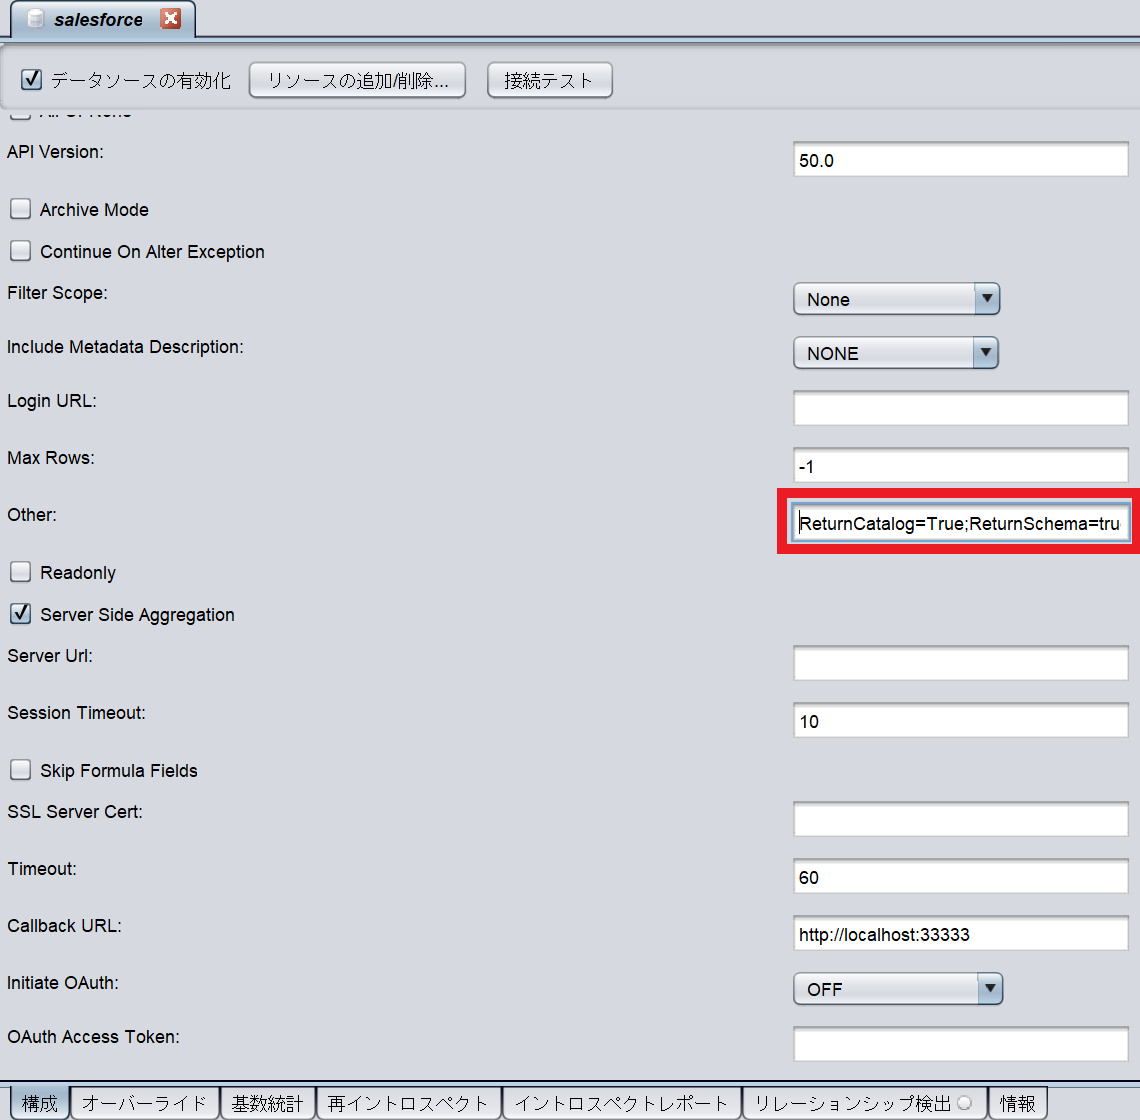Switch to オーバーライド tab
1140x1120 pixels.
(145, 1103)
